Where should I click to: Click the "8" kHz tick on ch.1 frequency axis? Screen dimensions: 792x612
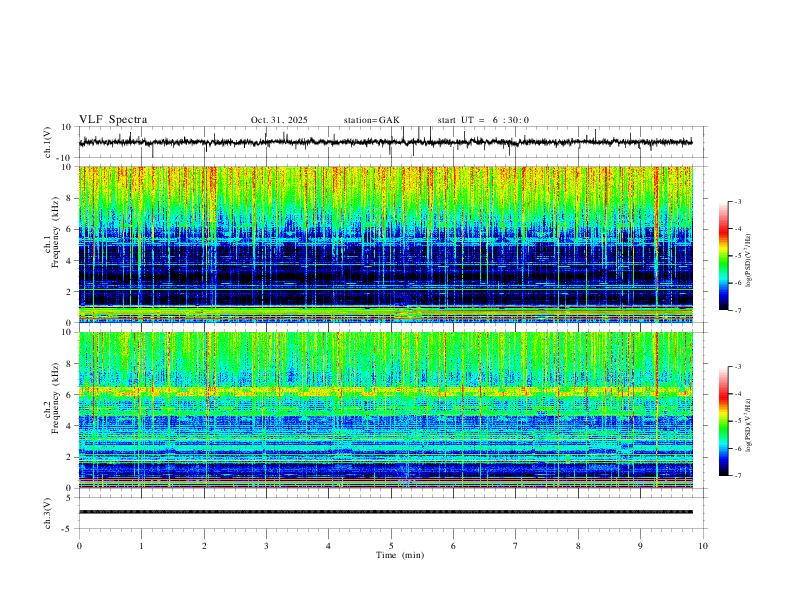pos(70,198)
